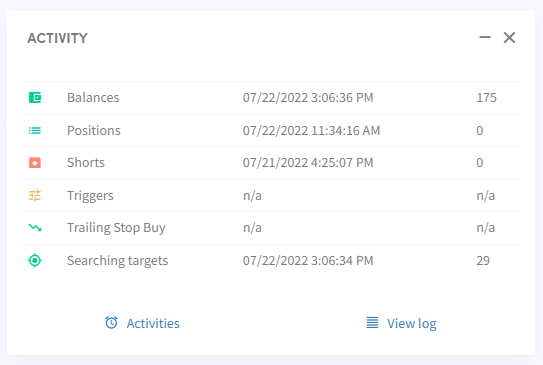Click the Searching targets count 29
Viewport: 543px width, 365px height.
pos(483,260)
